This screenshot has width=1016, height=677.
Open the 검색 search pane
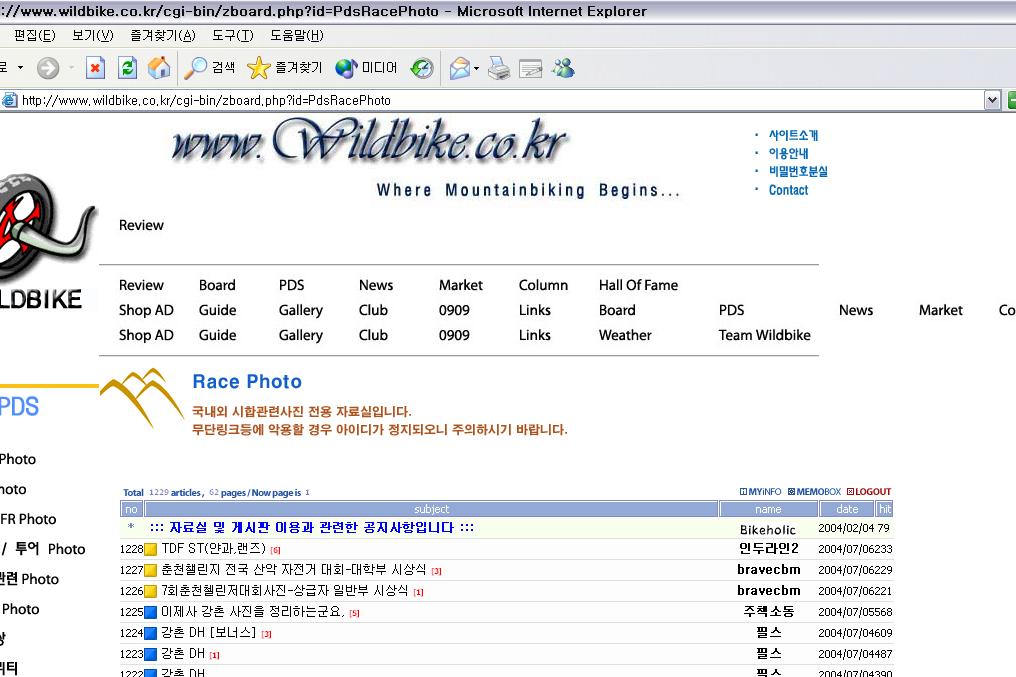pos(209,68)
